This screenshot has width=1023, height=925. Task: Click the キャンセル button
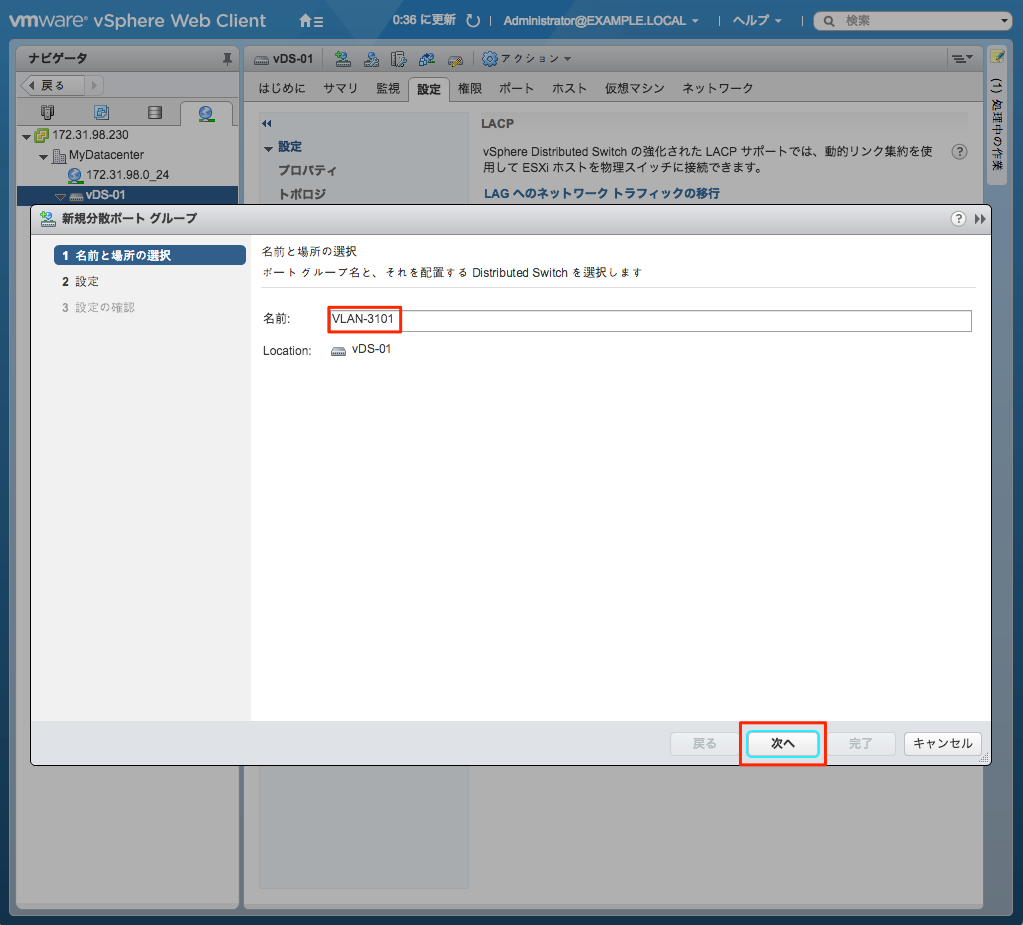942,744
